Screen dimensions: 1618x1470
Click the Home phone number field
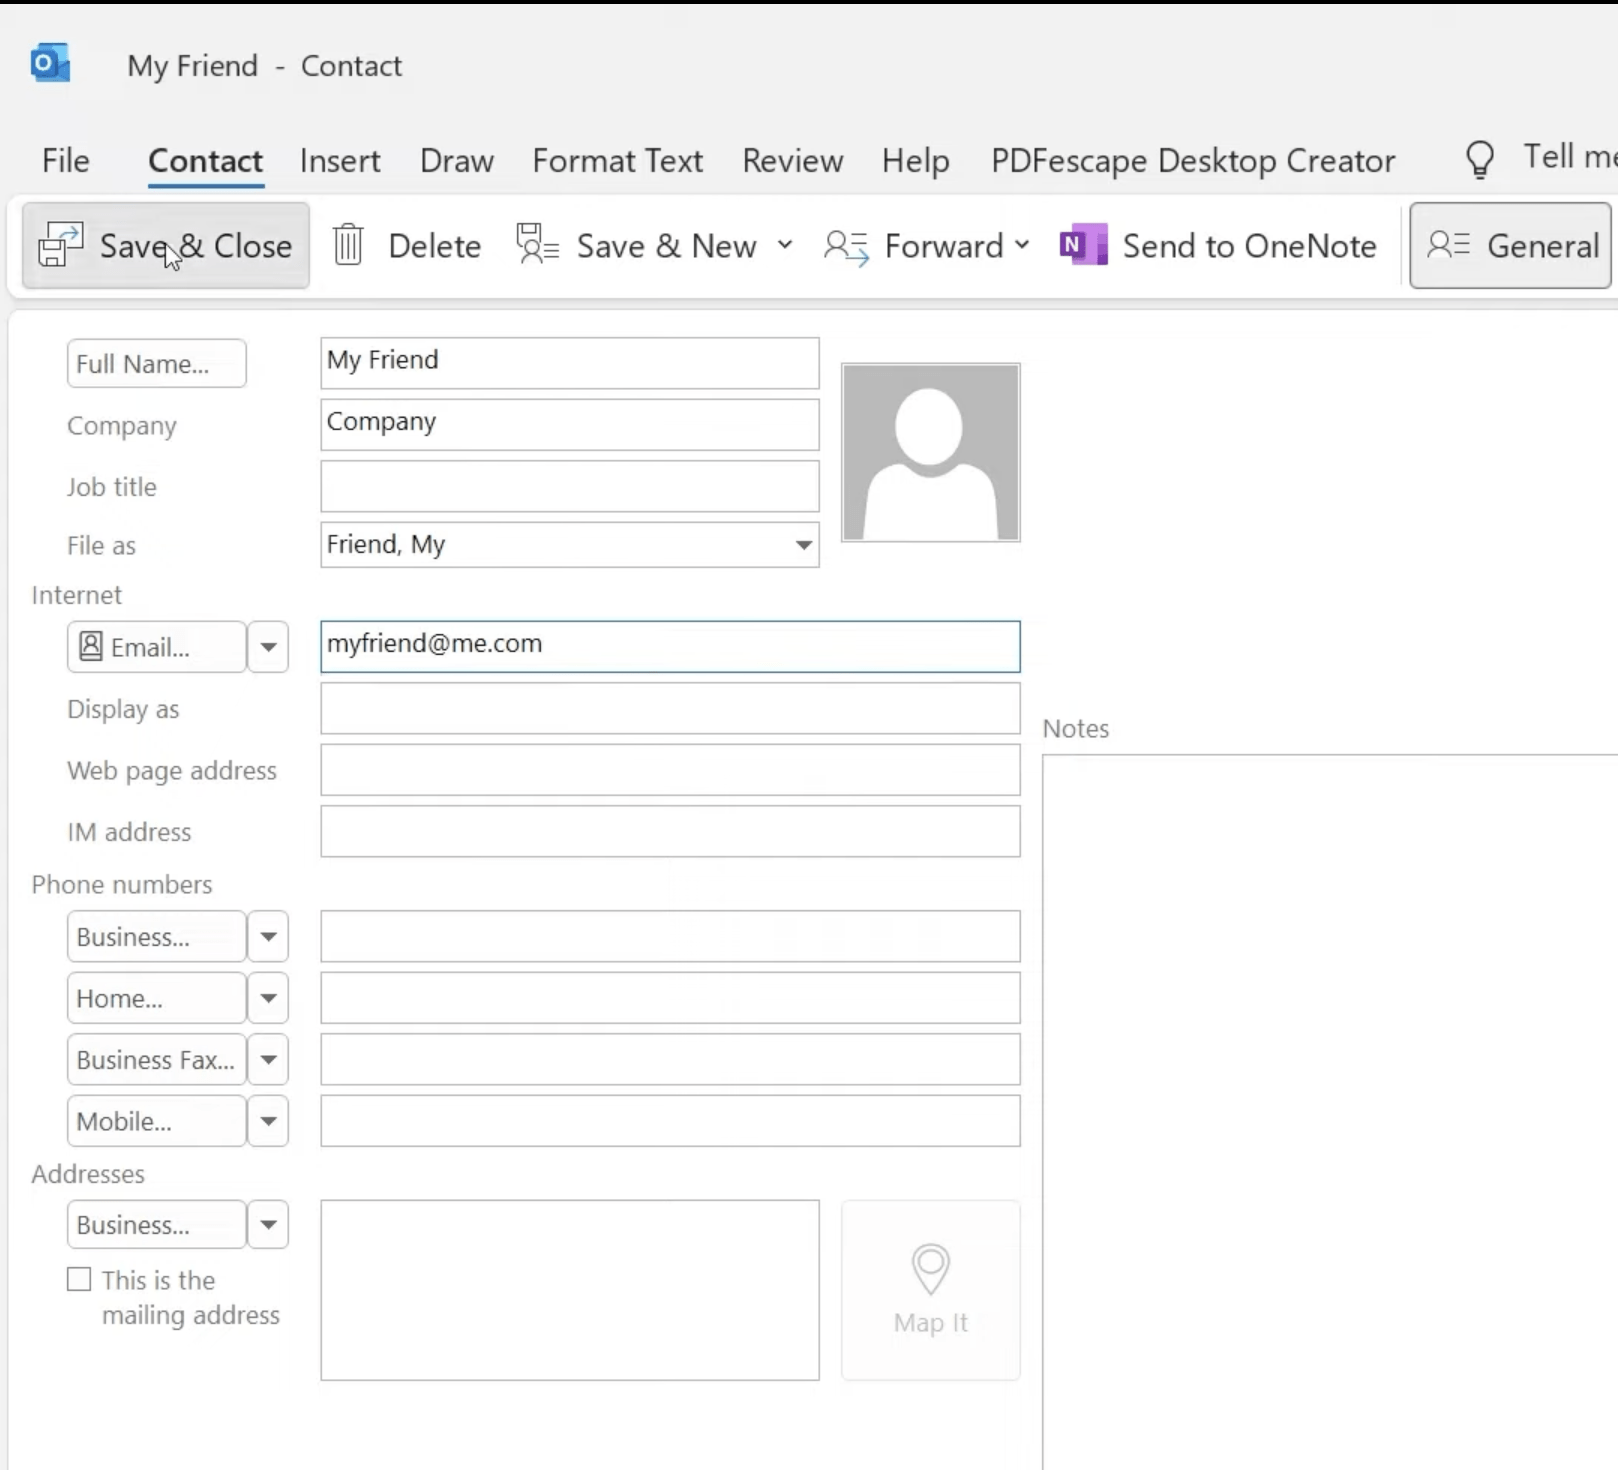coord(670,998)
